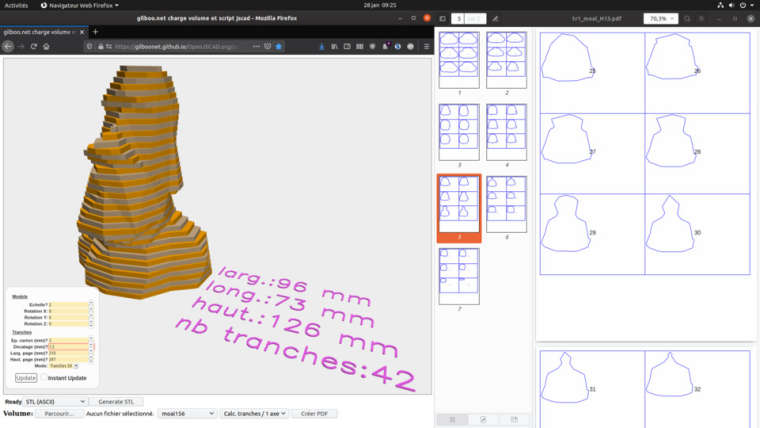The width and height of the screenshot is (760, 428).
Task: Open a new Firefox tab
Action: pyautogui.click(x=95, y=32)
